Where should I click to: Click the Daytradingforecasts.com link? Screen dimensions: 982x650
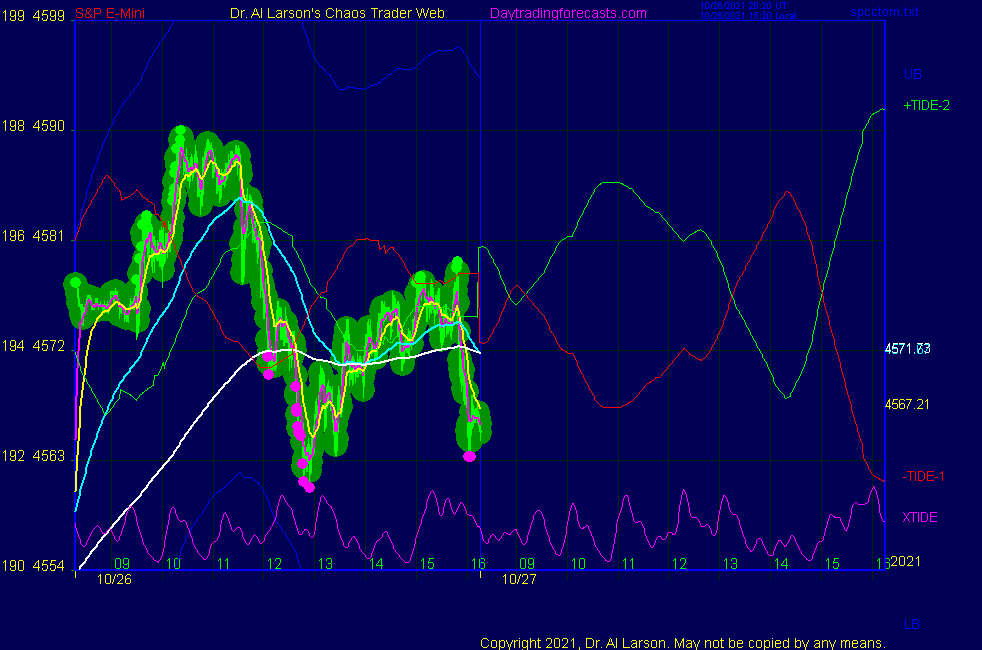tap(567, 13)
